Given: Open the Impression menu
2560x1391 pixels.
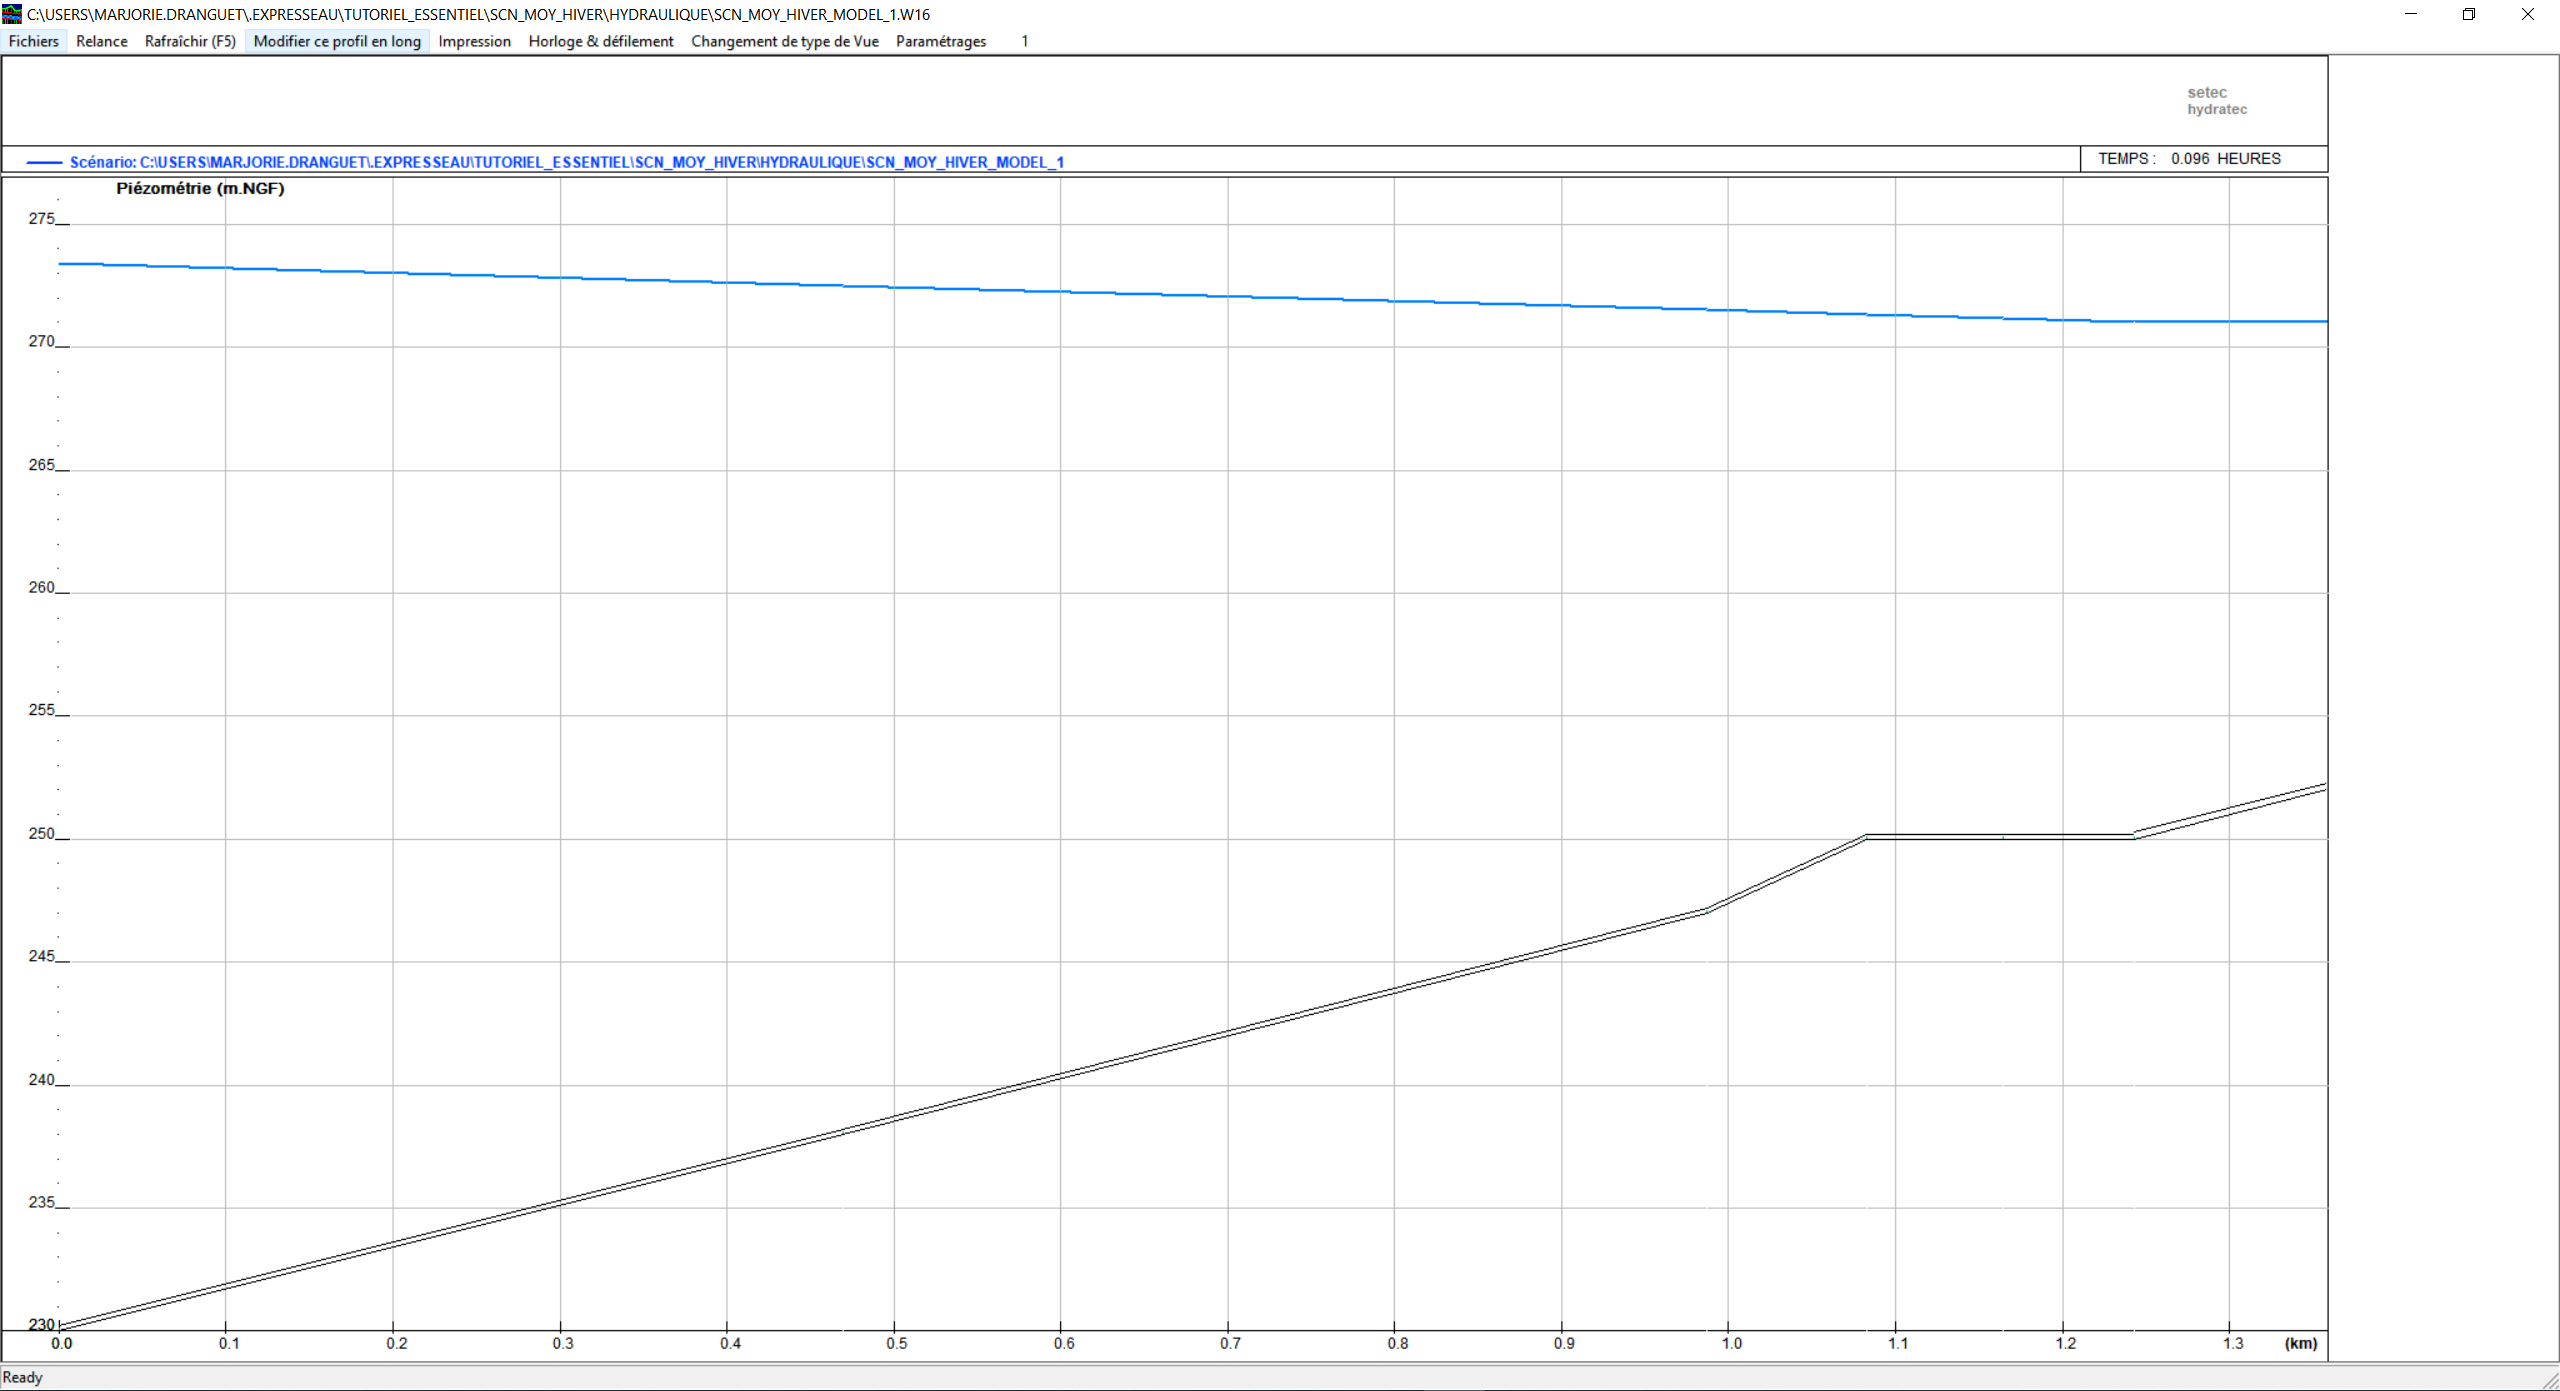Looking at the screenshot, I should [x=474, y=41].
